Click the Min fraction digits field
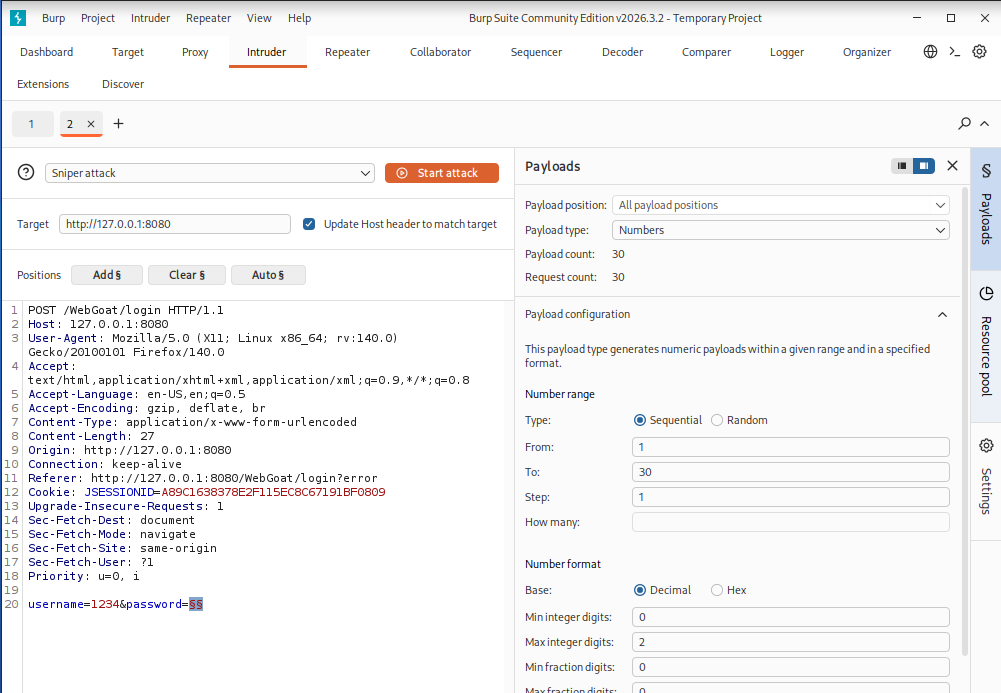 pos(790,667)
